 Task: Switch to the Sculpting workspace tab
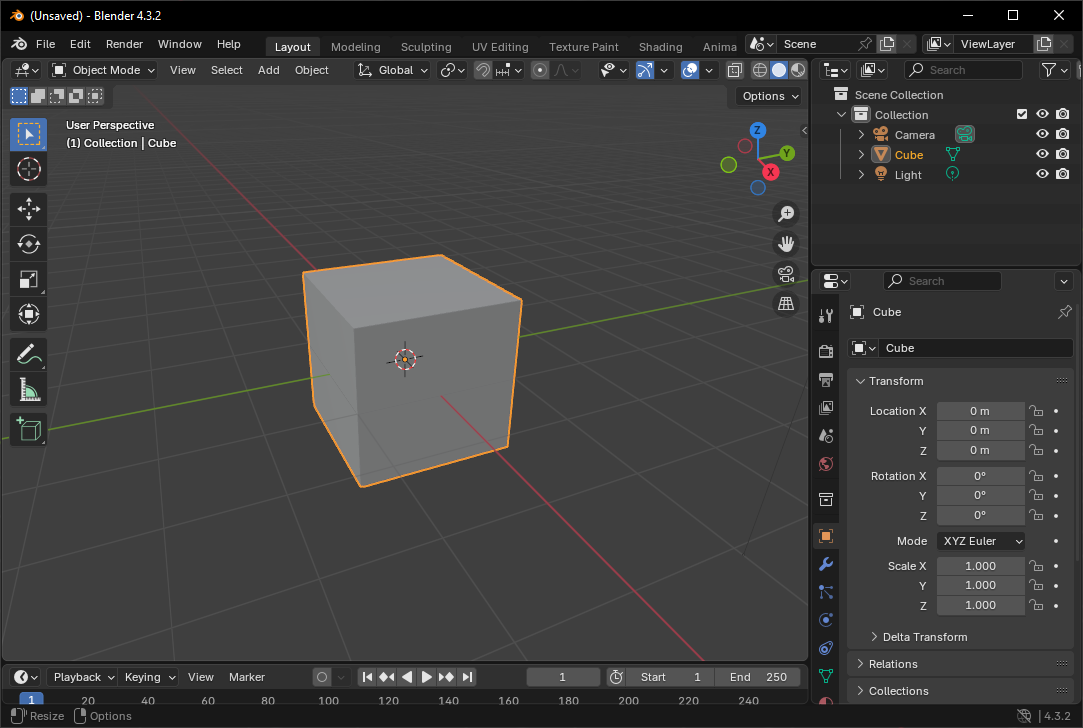click(426, 47)
